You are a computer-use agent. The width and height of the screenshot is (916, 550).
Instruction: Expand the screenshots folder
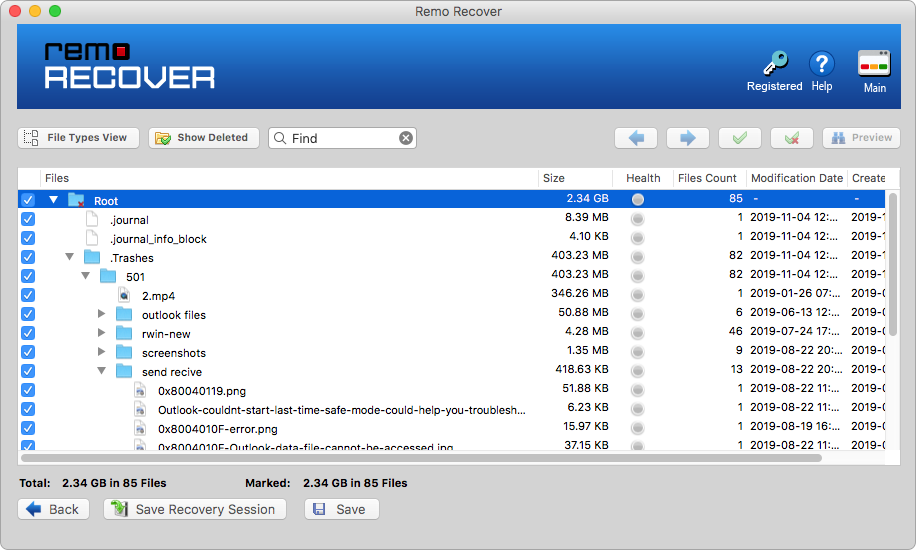point(101,352)
